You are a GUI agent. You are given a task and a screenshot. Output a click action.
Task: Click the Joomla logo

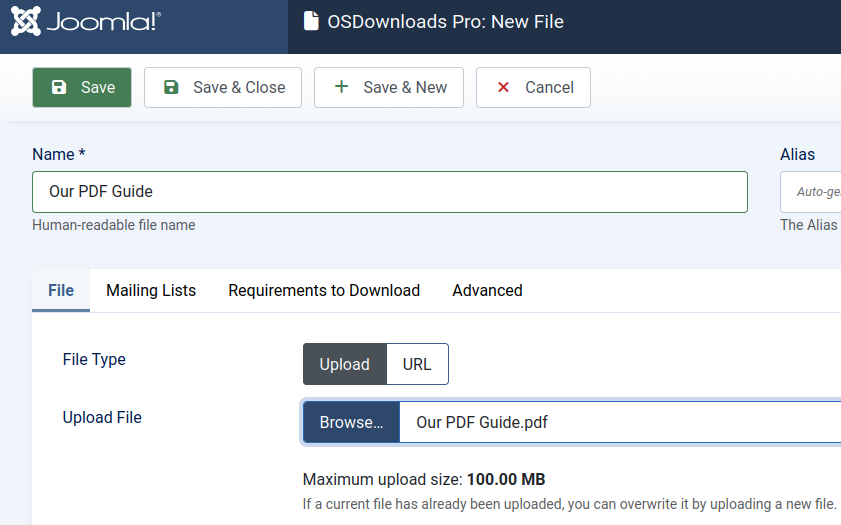86,21
